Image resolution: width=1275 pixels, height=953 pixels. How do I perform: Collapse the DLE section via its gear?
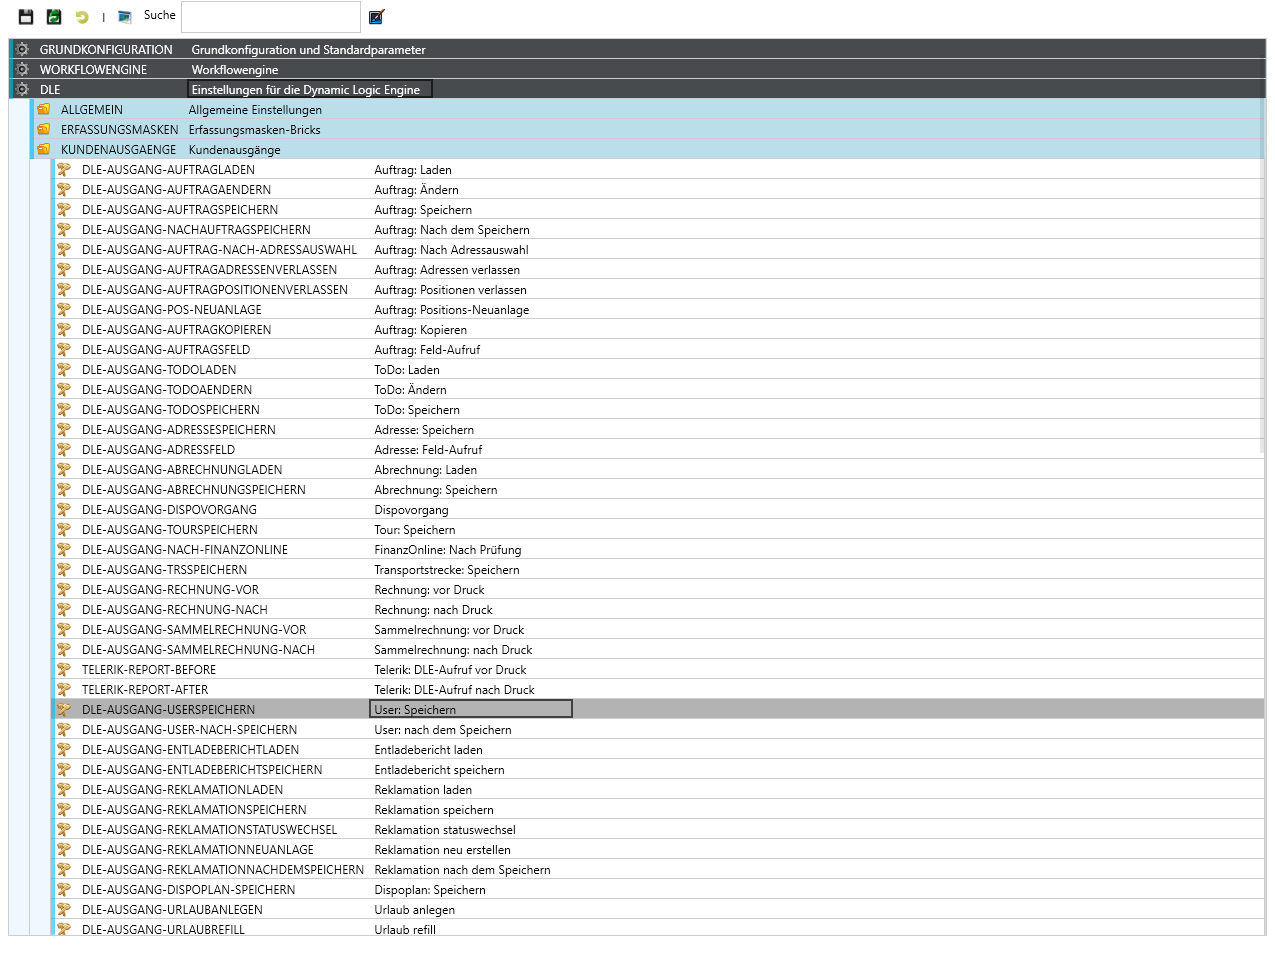pyautogui.click(x=22, y=89)
